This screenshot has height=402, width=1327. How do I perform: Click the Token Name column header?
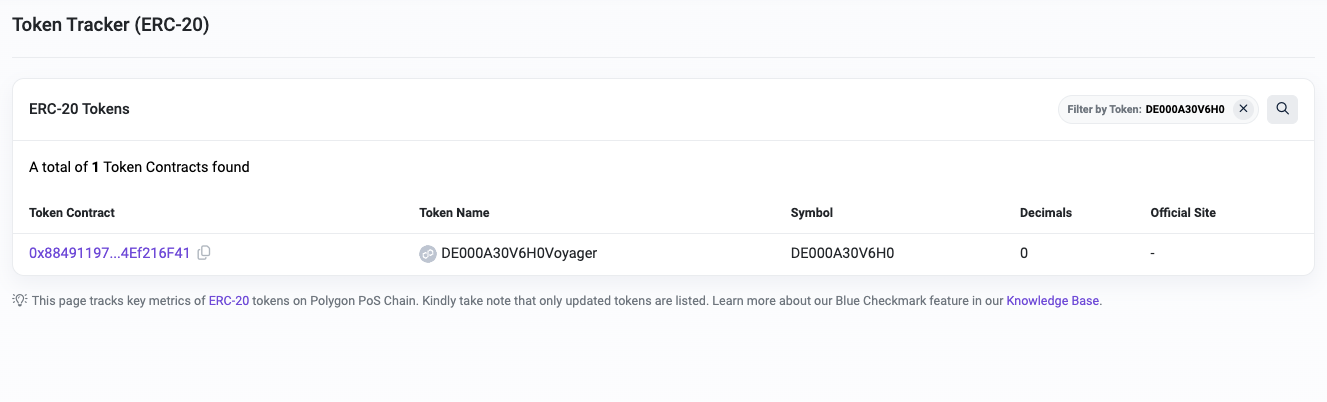pos(454,213)
